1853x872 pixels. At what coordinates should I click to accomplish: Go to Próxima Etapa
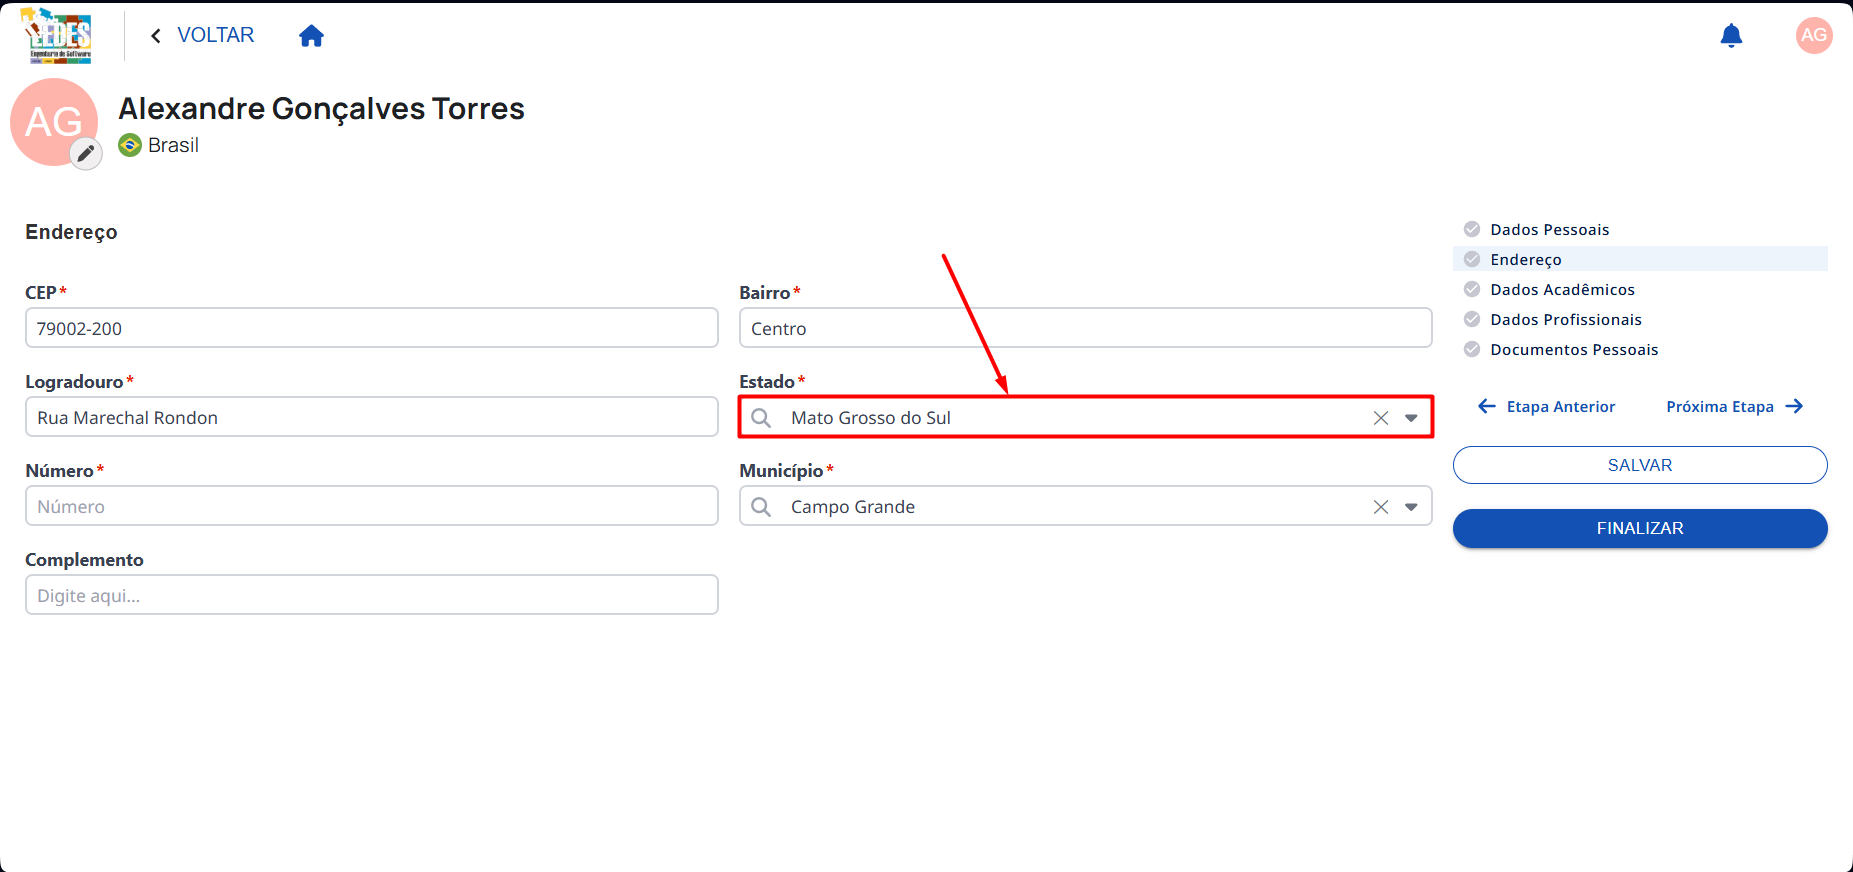1735,406
